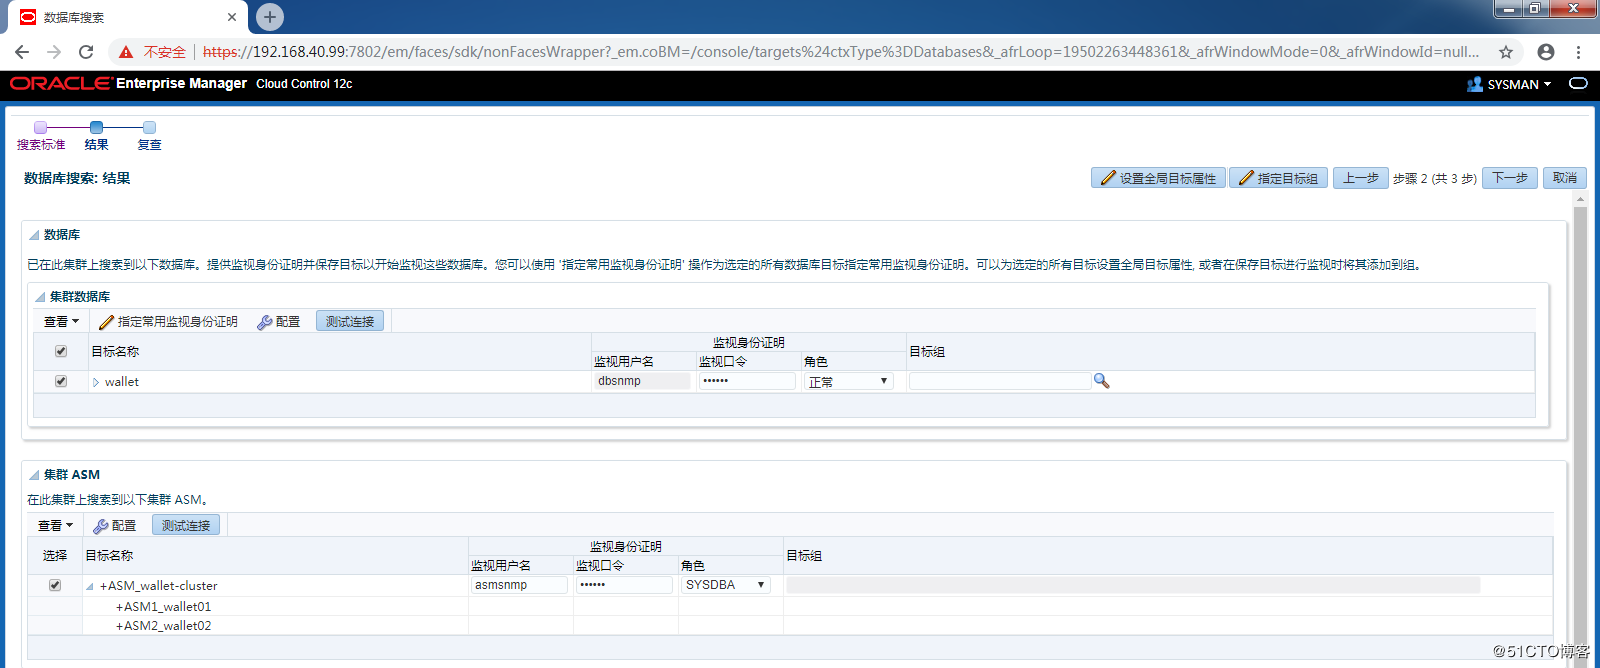This screenshot has width=1600, height=668.
Task: Open a new browser tab
Action: (270, 17)
